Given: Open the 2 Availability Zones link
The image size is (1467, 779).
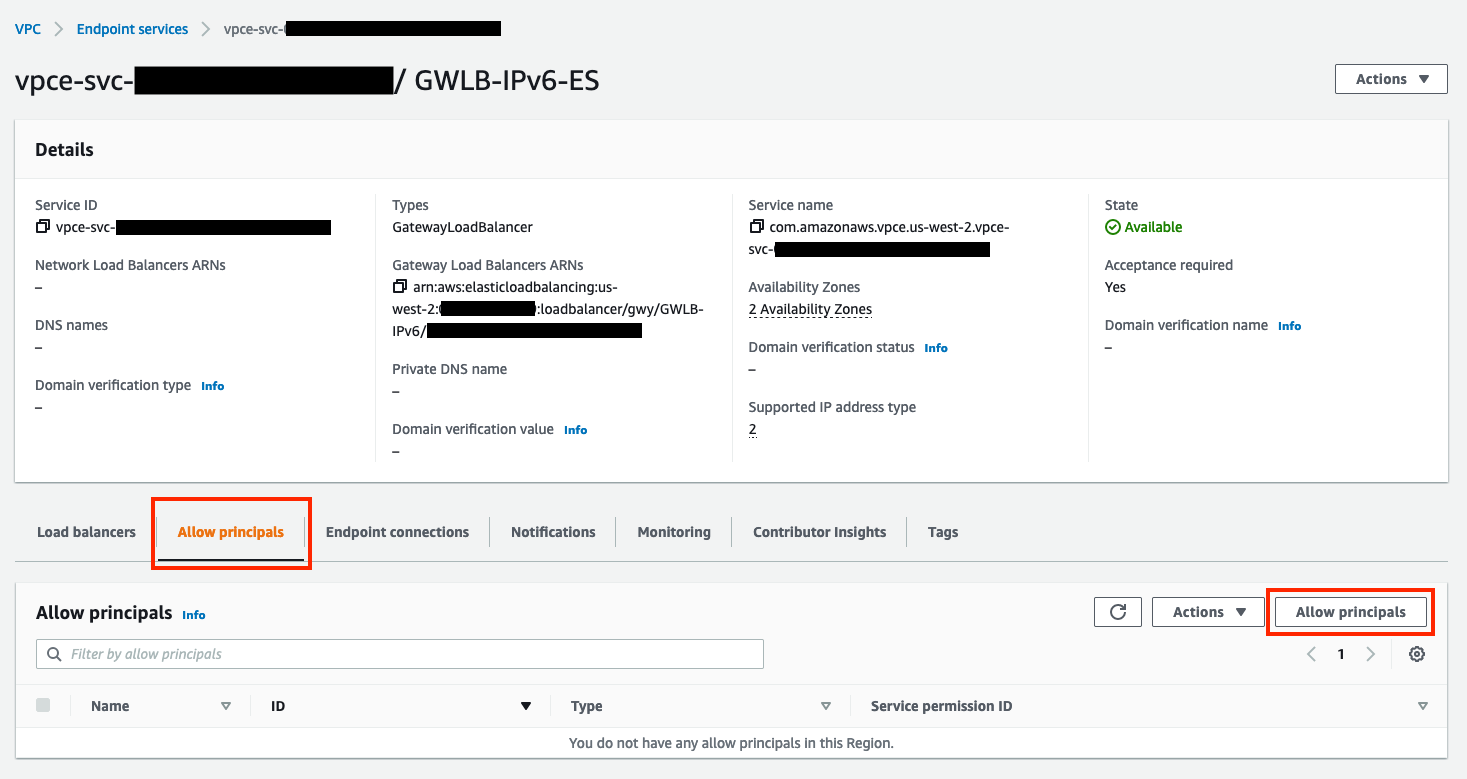Looking at the screenshot, I should click(809, 308).
